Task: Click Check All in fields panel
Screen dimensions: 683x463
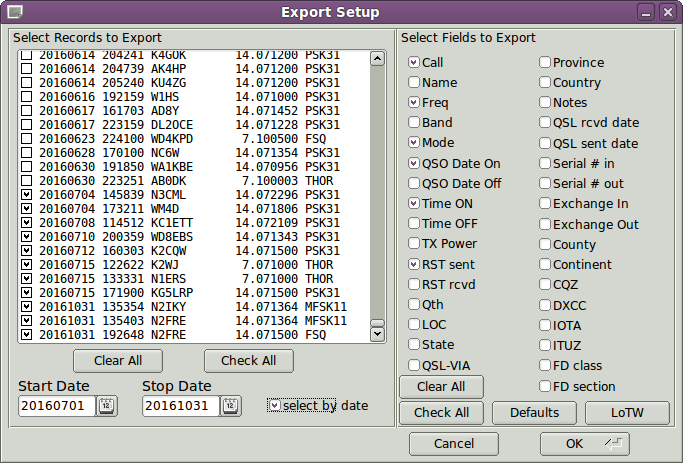Action: [441, 412]
